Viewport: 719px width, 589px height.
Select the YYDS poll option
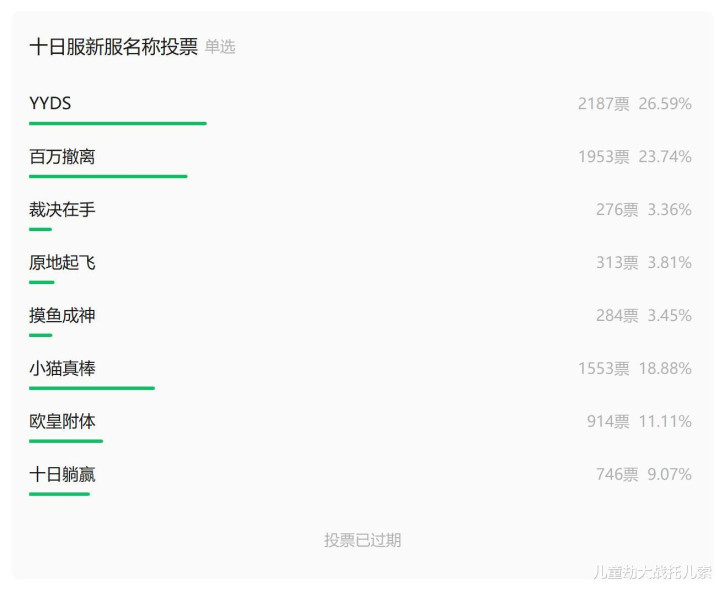(x=50, y=104)
